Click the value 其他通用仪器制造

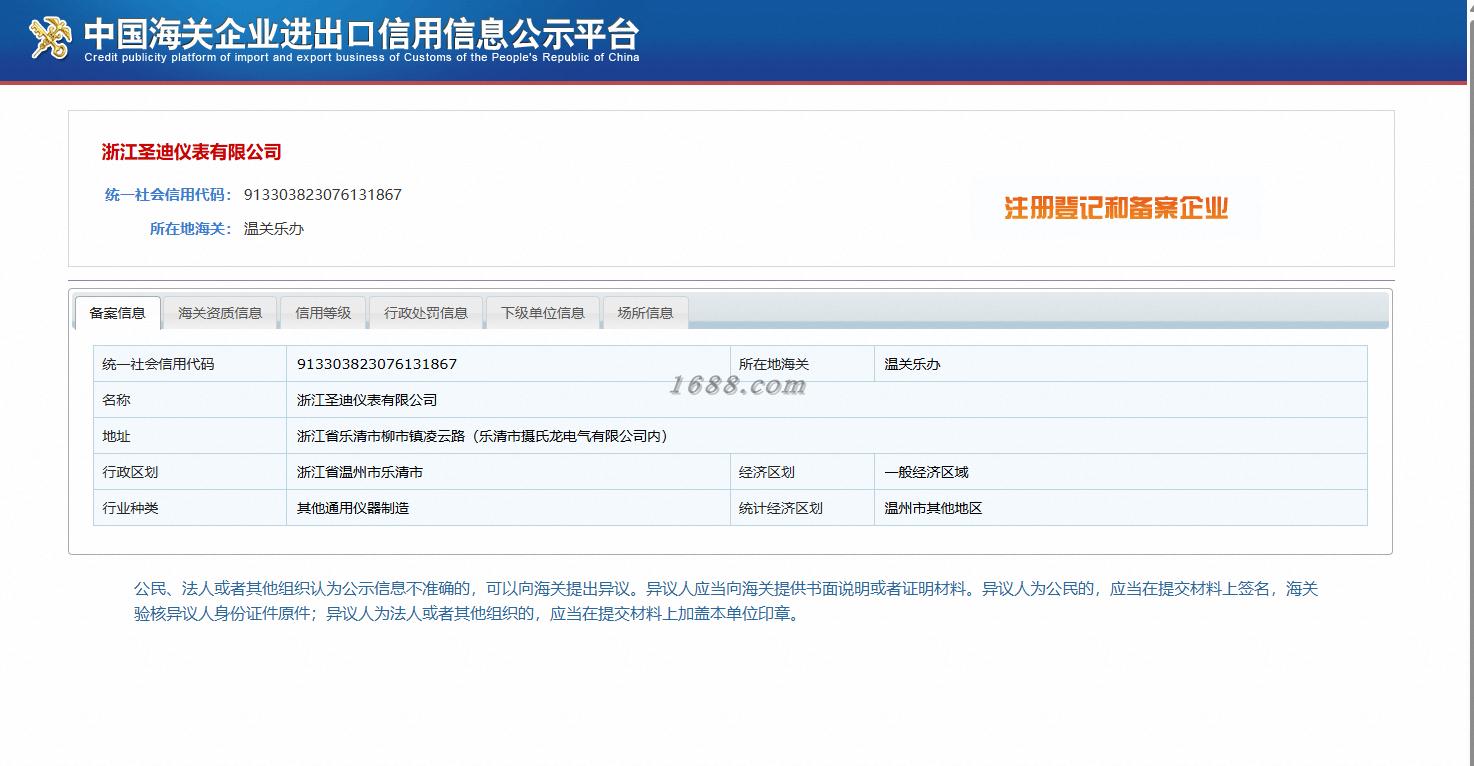click(x=353, y=508)
